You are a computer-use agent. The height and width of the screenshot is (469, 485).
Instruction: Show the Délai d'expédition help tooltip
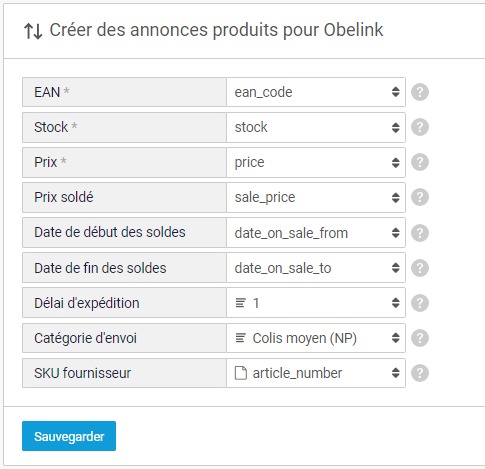pos(420,303)
